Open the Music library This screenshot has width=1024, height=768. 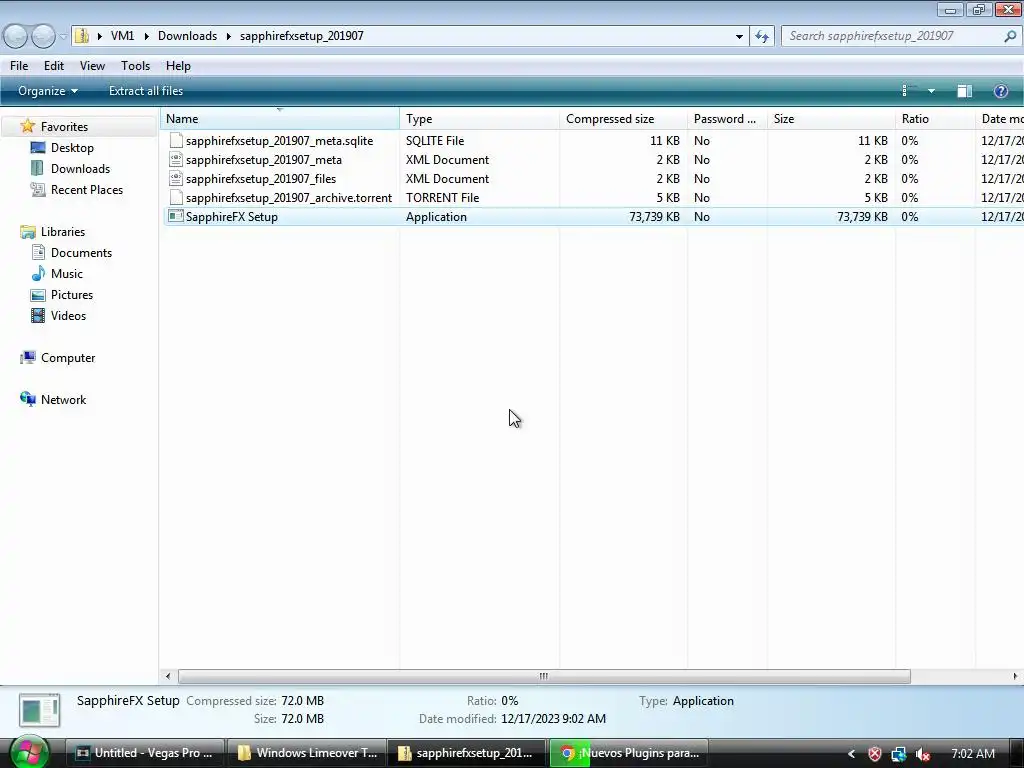[67, 274]
